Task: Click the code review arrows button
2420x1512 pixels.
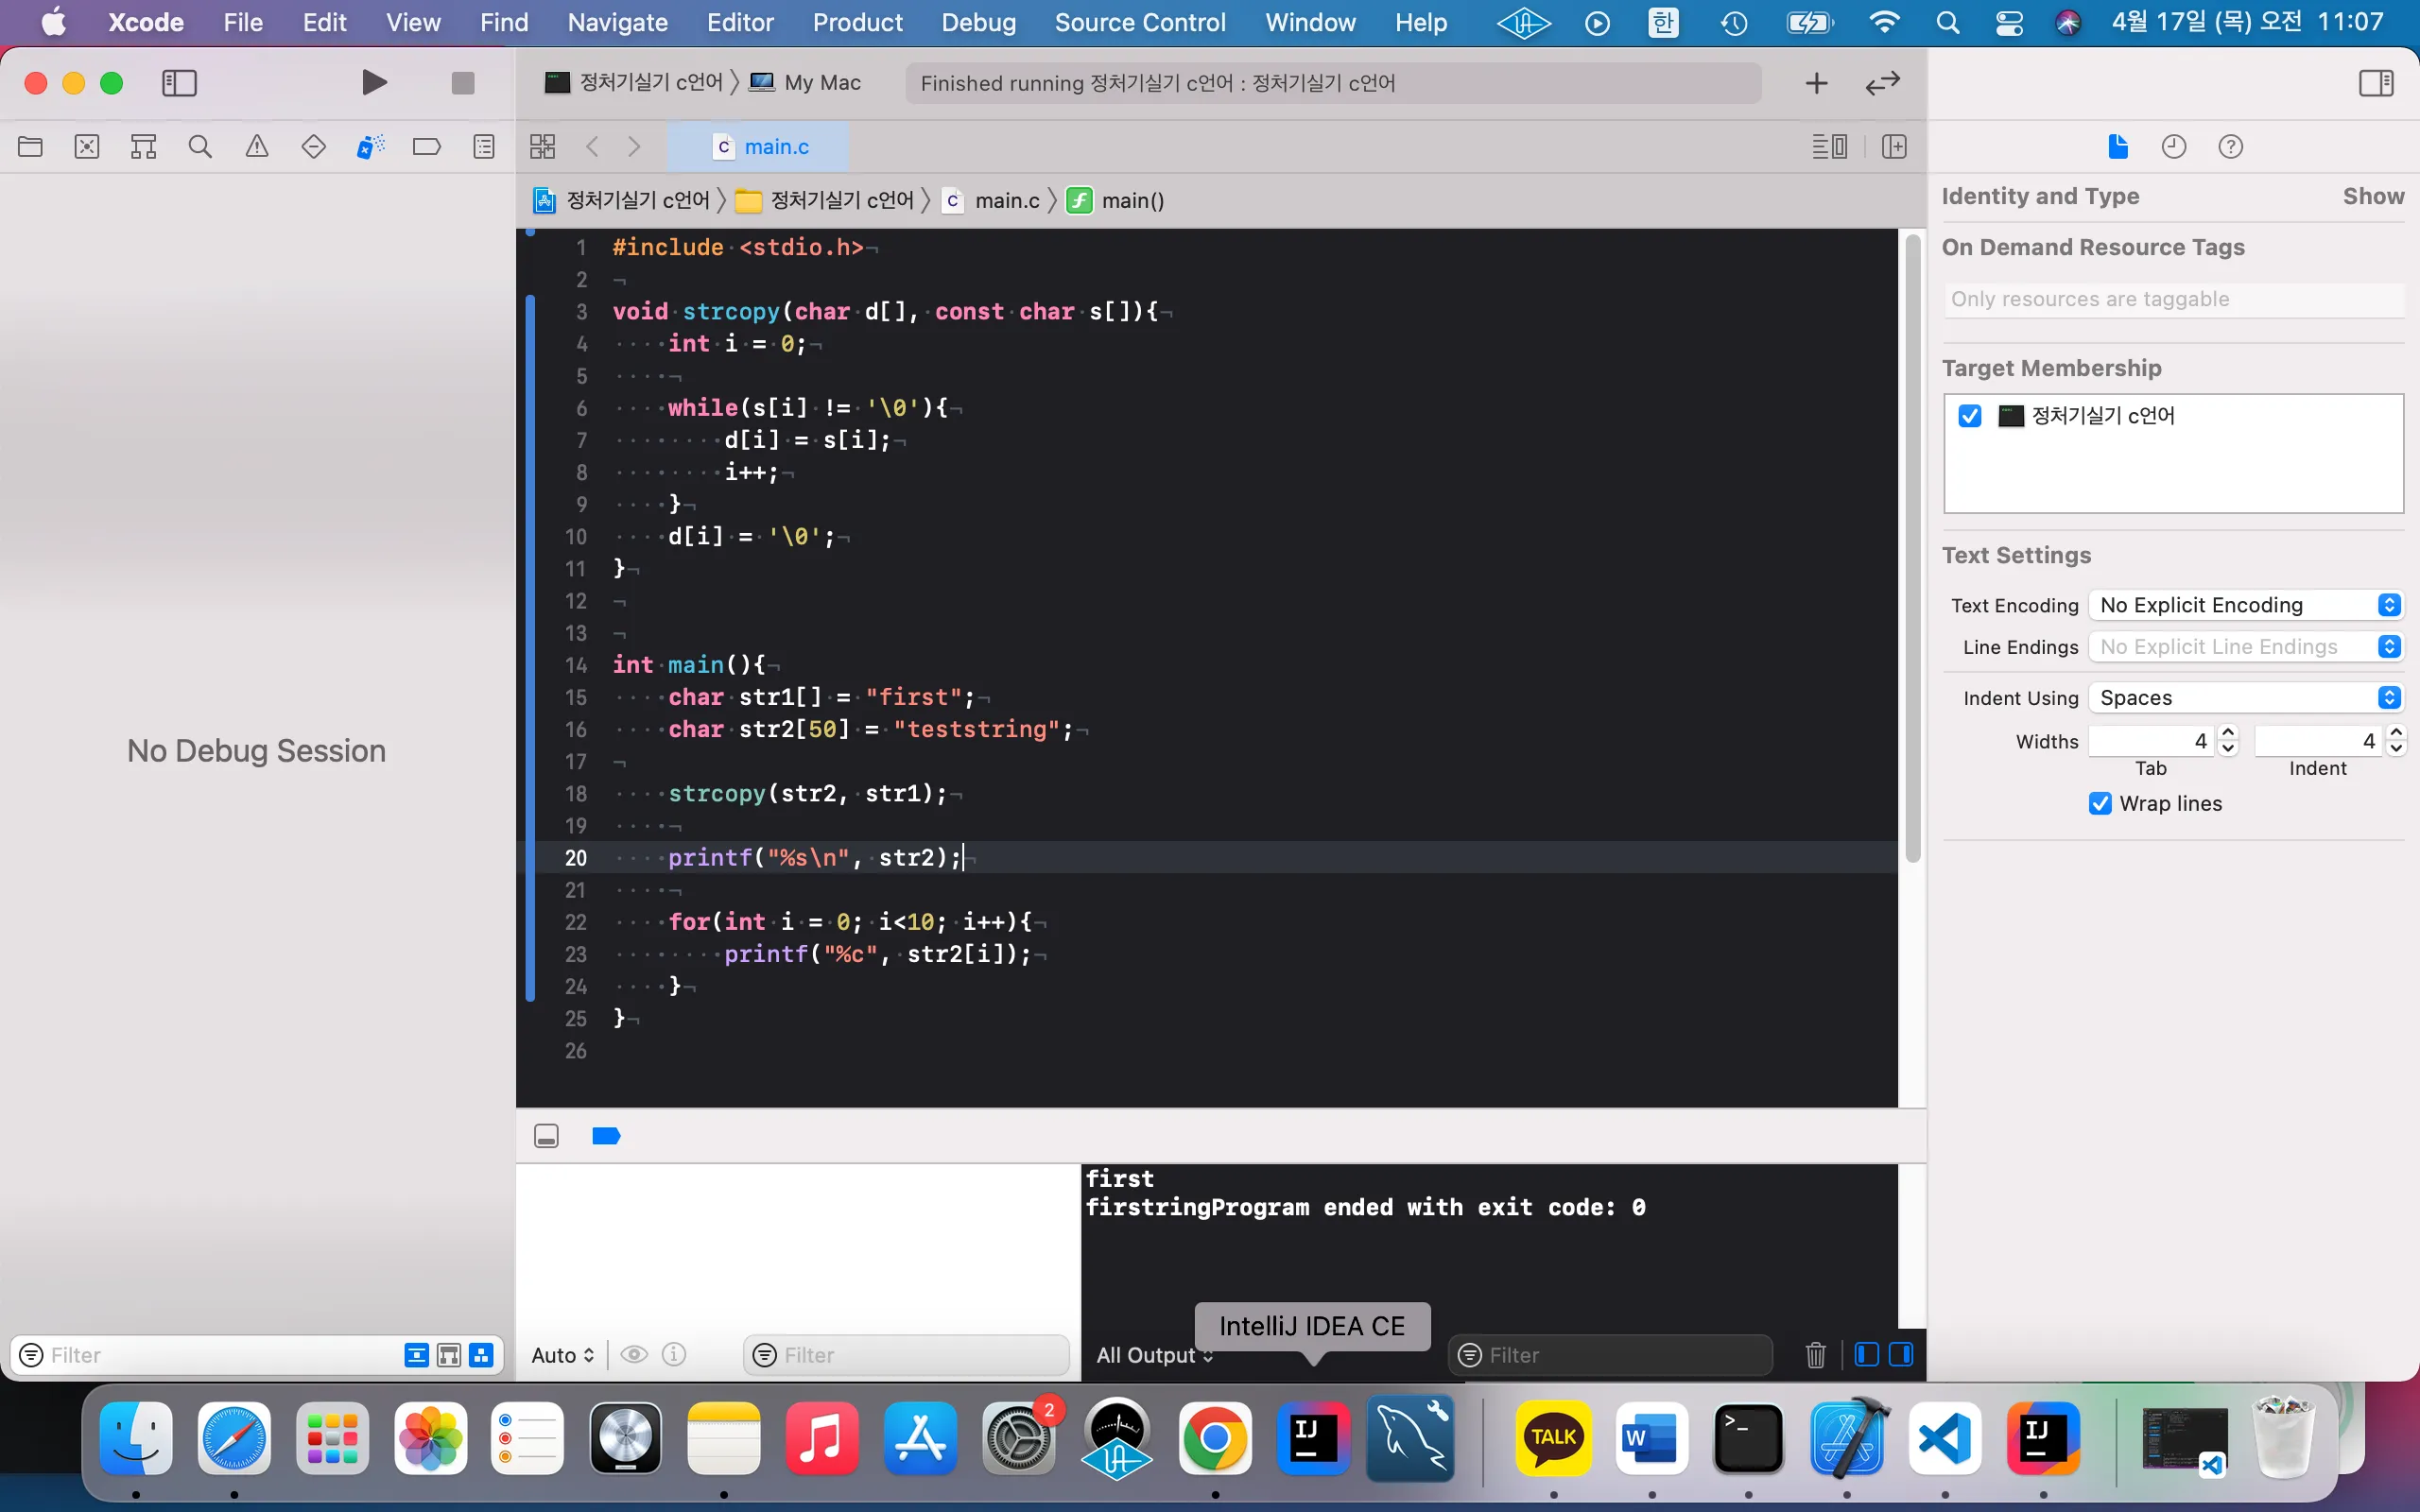Action: (x=1882, y=83)
